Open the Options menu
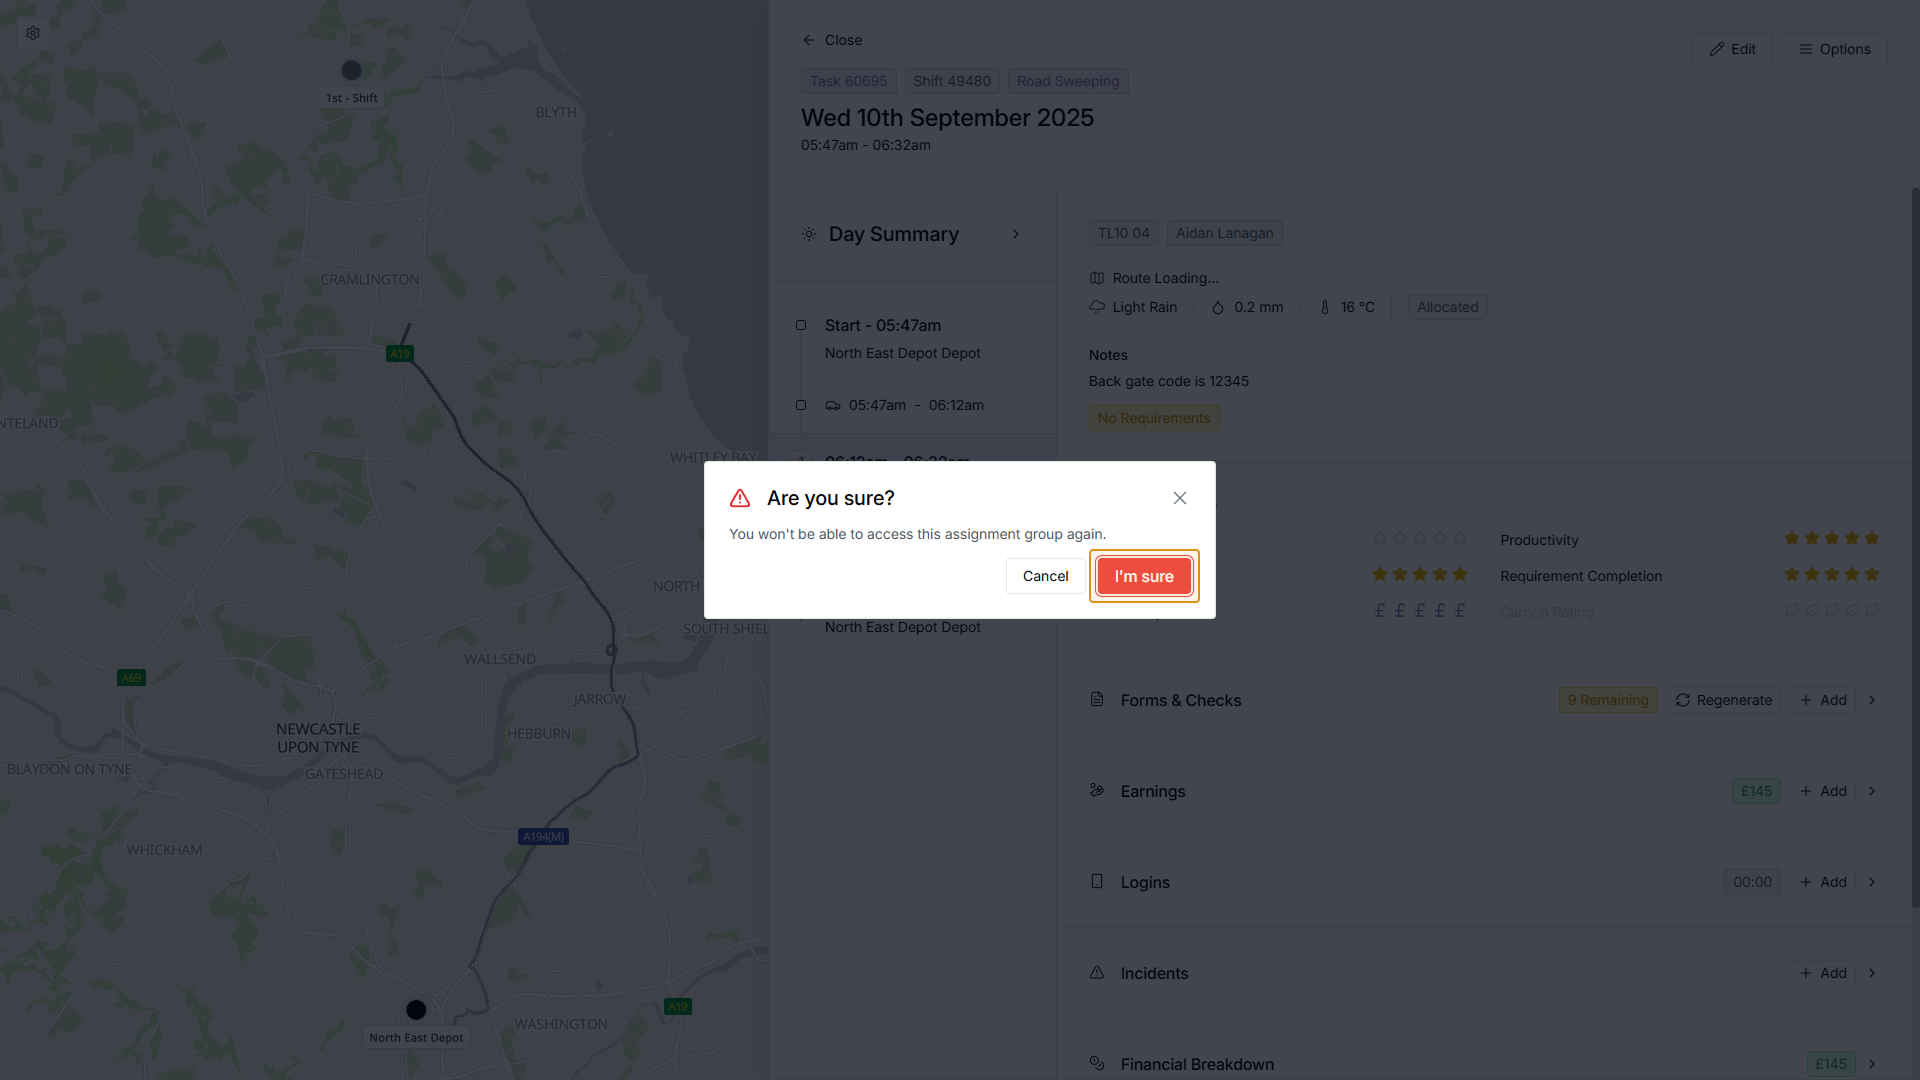1920x1080 pixels. (x=1834, y=49)
